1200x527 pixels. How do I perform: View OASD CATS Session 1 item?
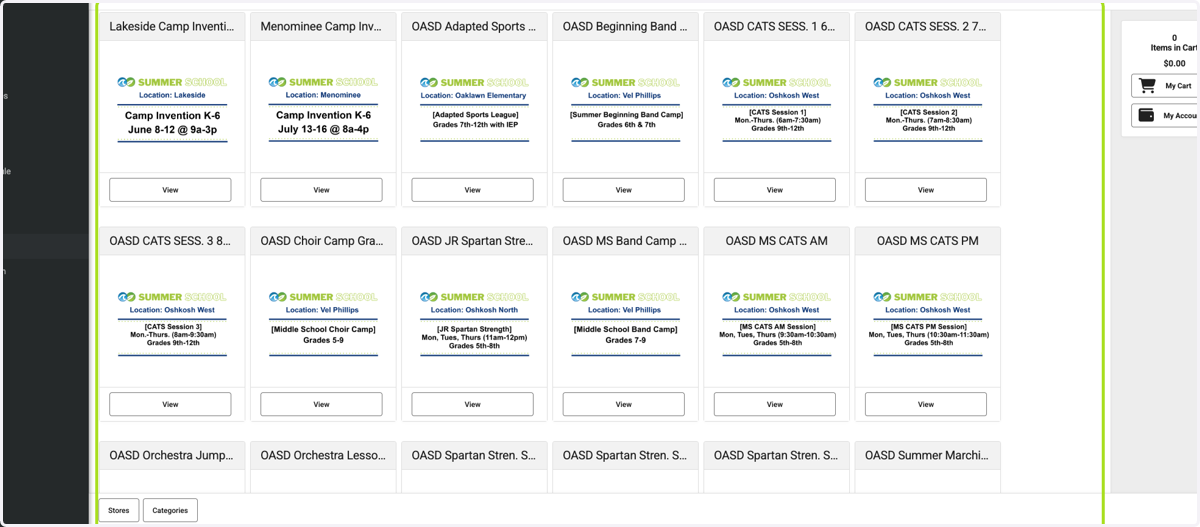(x=774, y=190)
